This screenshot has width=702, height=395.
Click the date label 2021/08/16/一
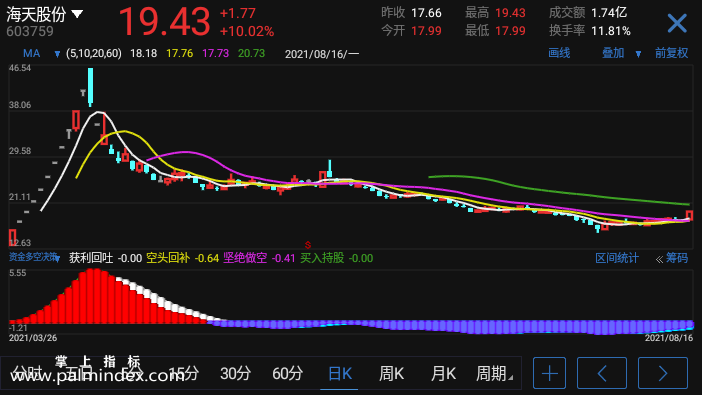point(322,54)
